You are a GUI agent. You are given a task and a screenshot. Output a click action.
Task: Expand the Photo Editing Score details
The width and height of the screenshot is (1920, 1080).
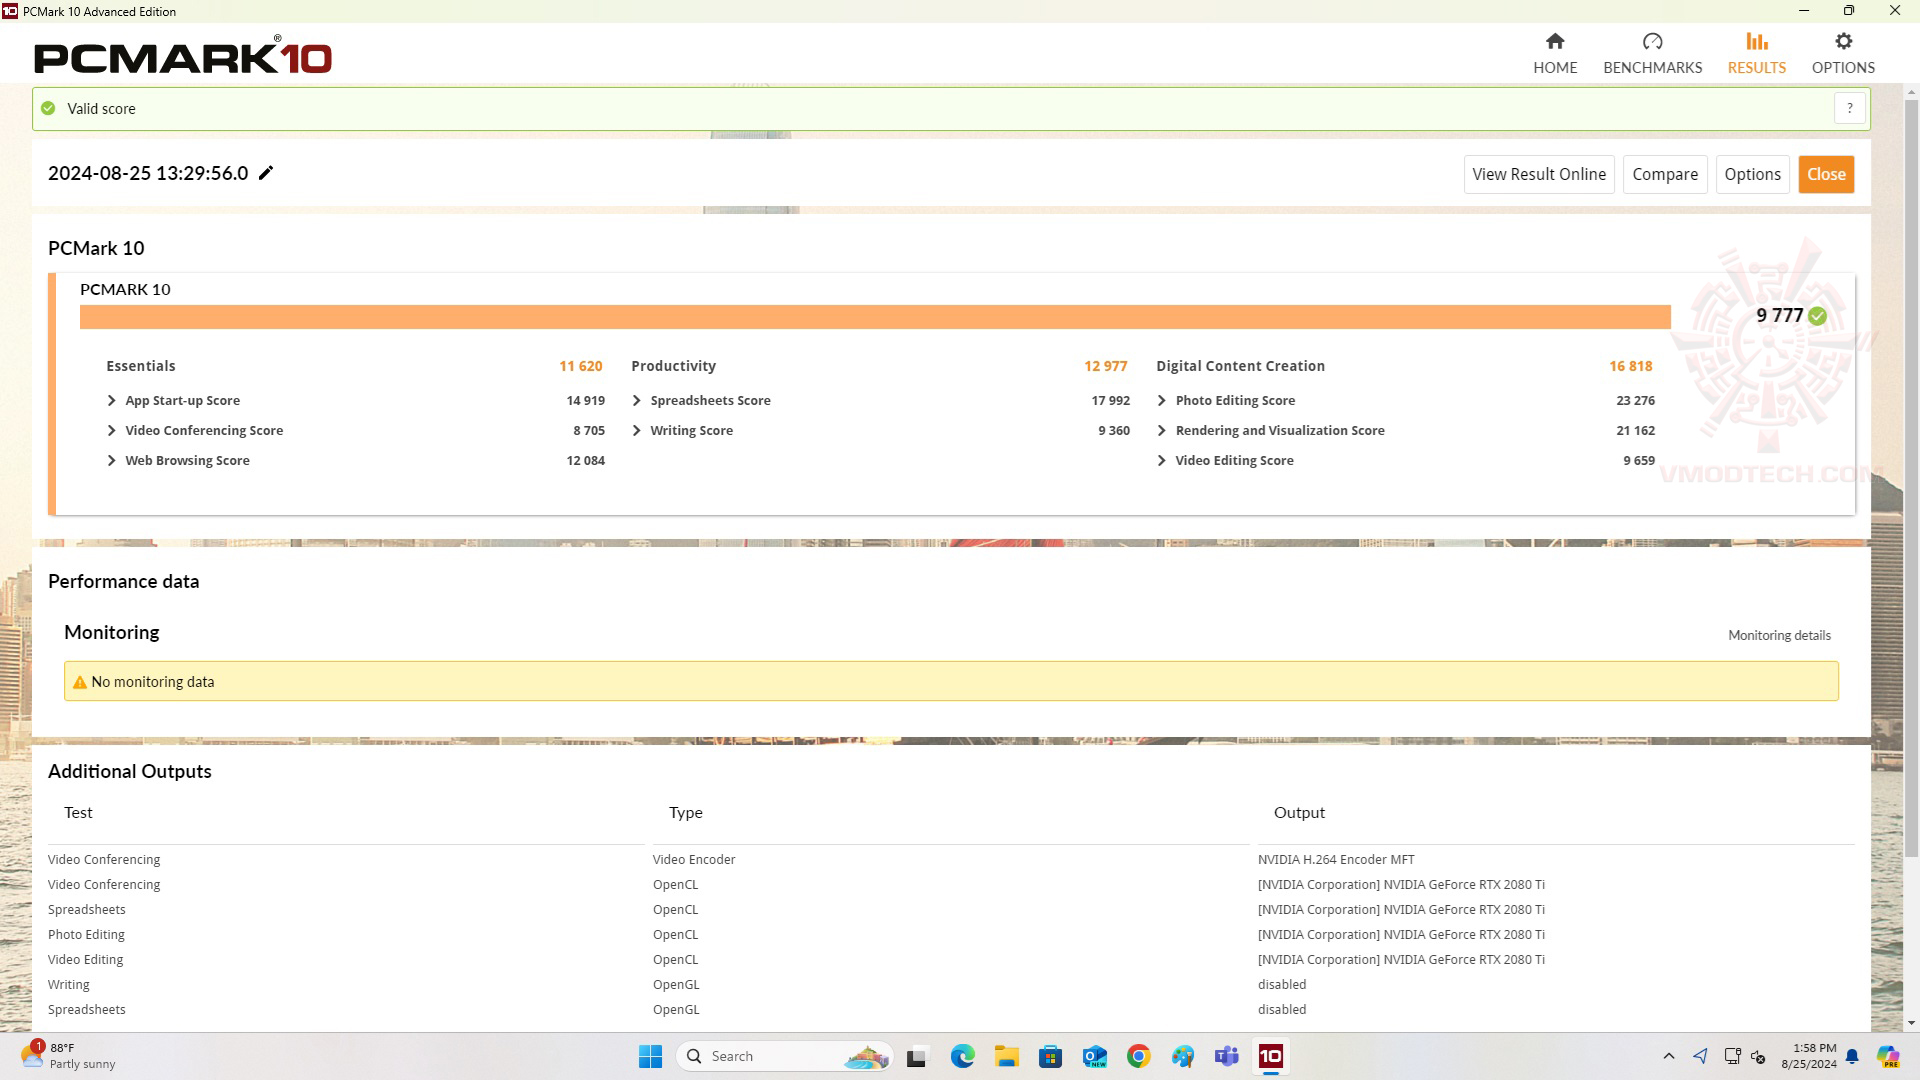1164,400
